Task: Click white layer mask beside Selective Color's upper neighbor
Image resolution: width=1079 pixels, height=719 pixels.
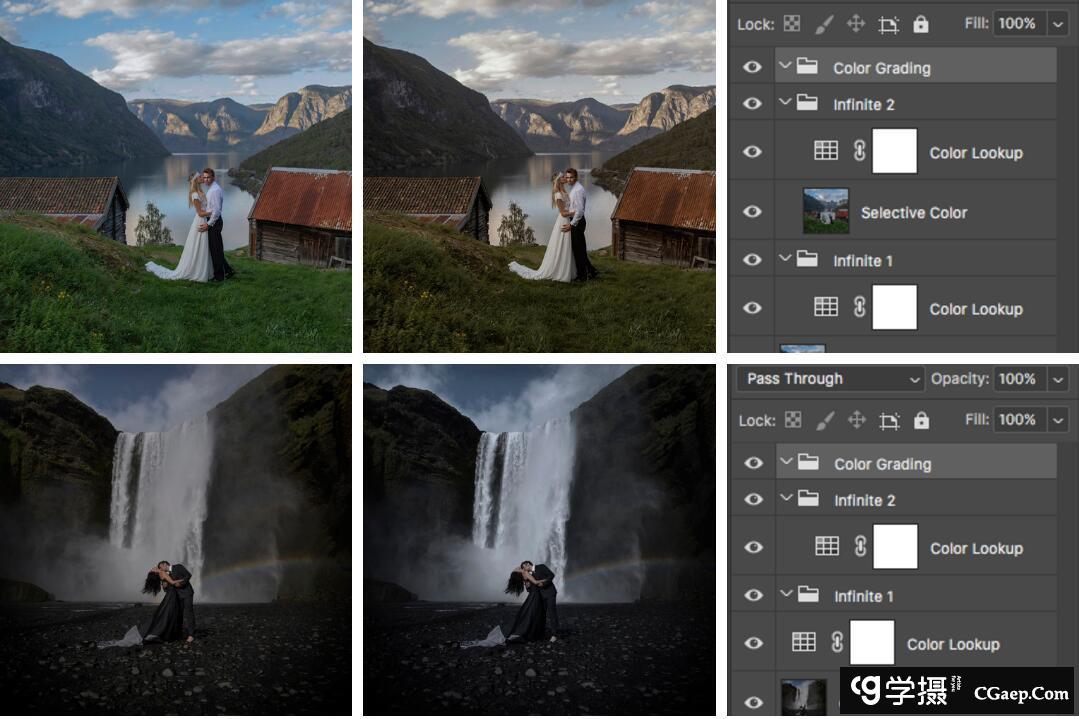Action: 895,152
